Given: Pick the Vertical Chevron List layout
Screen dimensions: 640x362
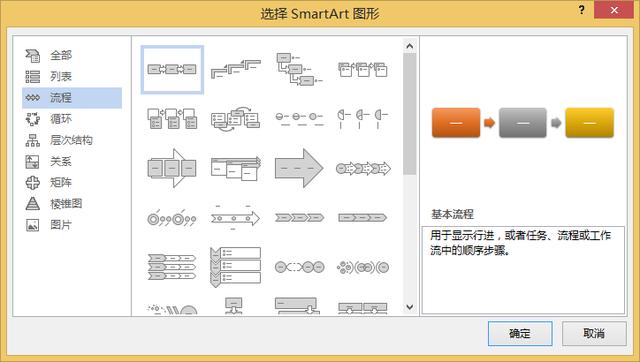Looking at the screenshot, I should 236,267.
